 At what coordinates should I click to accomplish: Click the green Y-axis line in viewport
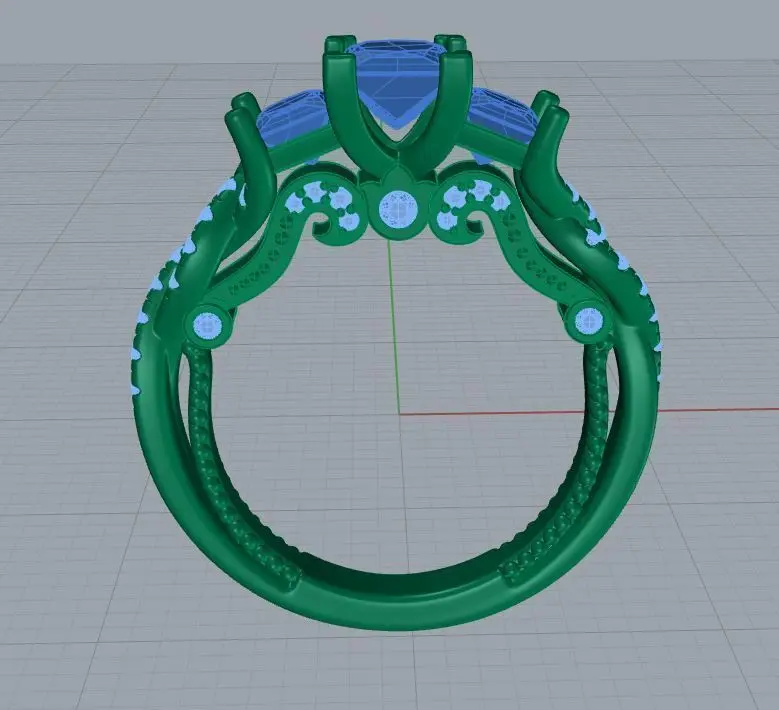point(394,325)
